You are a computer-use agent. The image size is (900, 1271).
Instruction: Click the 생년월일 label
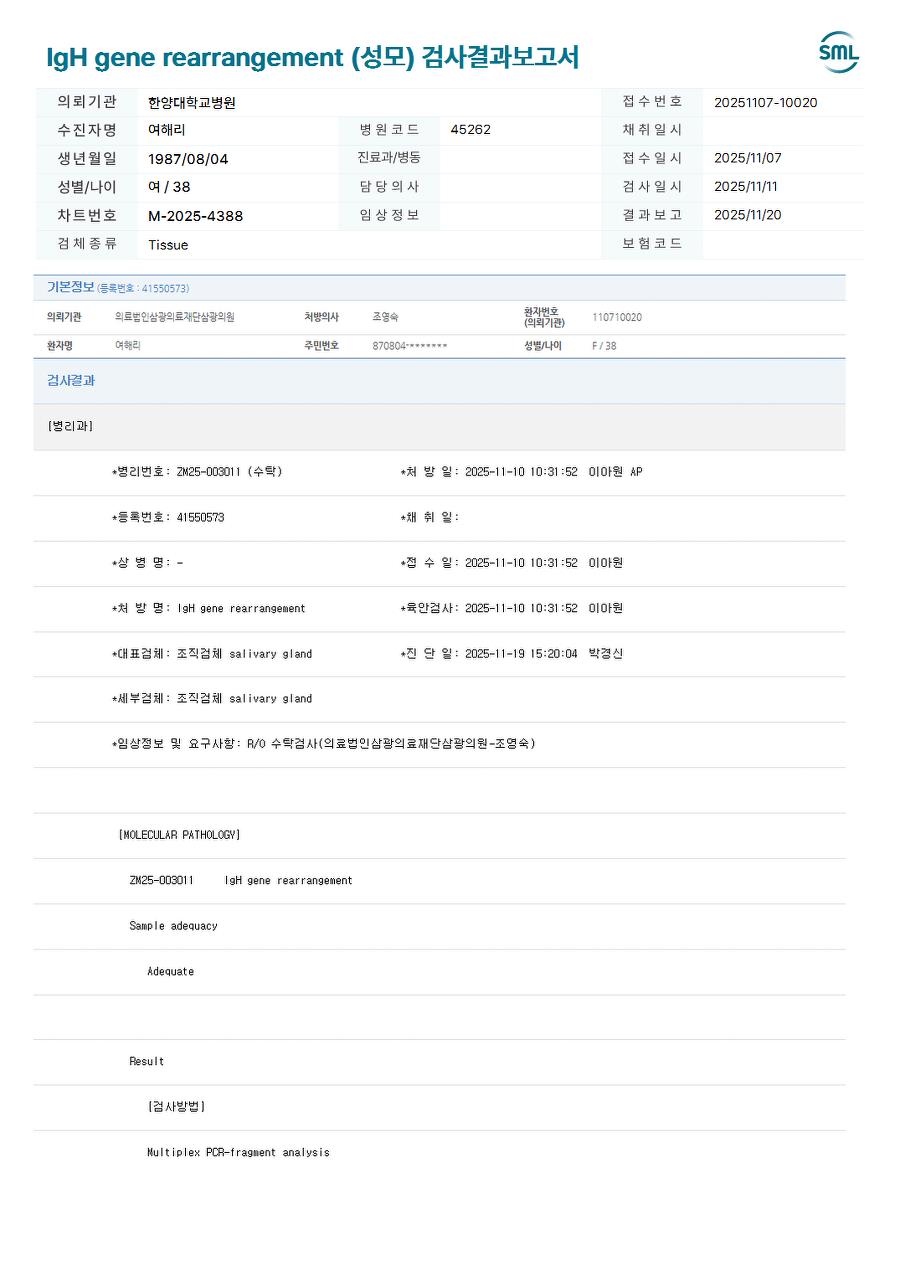(87, 158)
